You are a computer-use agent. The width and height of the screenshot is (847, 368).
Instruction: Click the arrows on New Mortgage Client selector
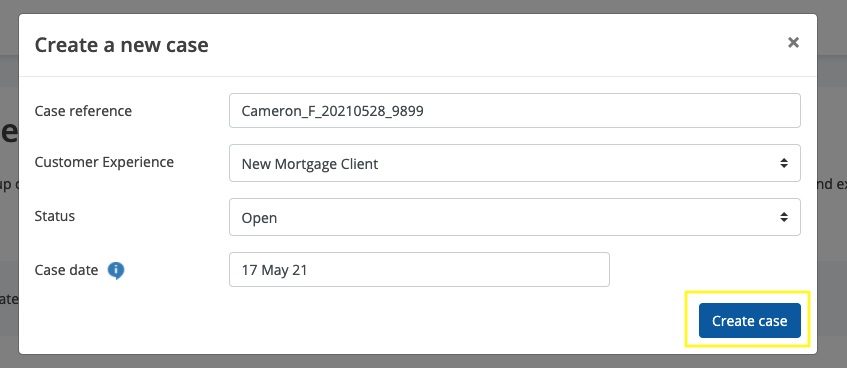point(784,163)
